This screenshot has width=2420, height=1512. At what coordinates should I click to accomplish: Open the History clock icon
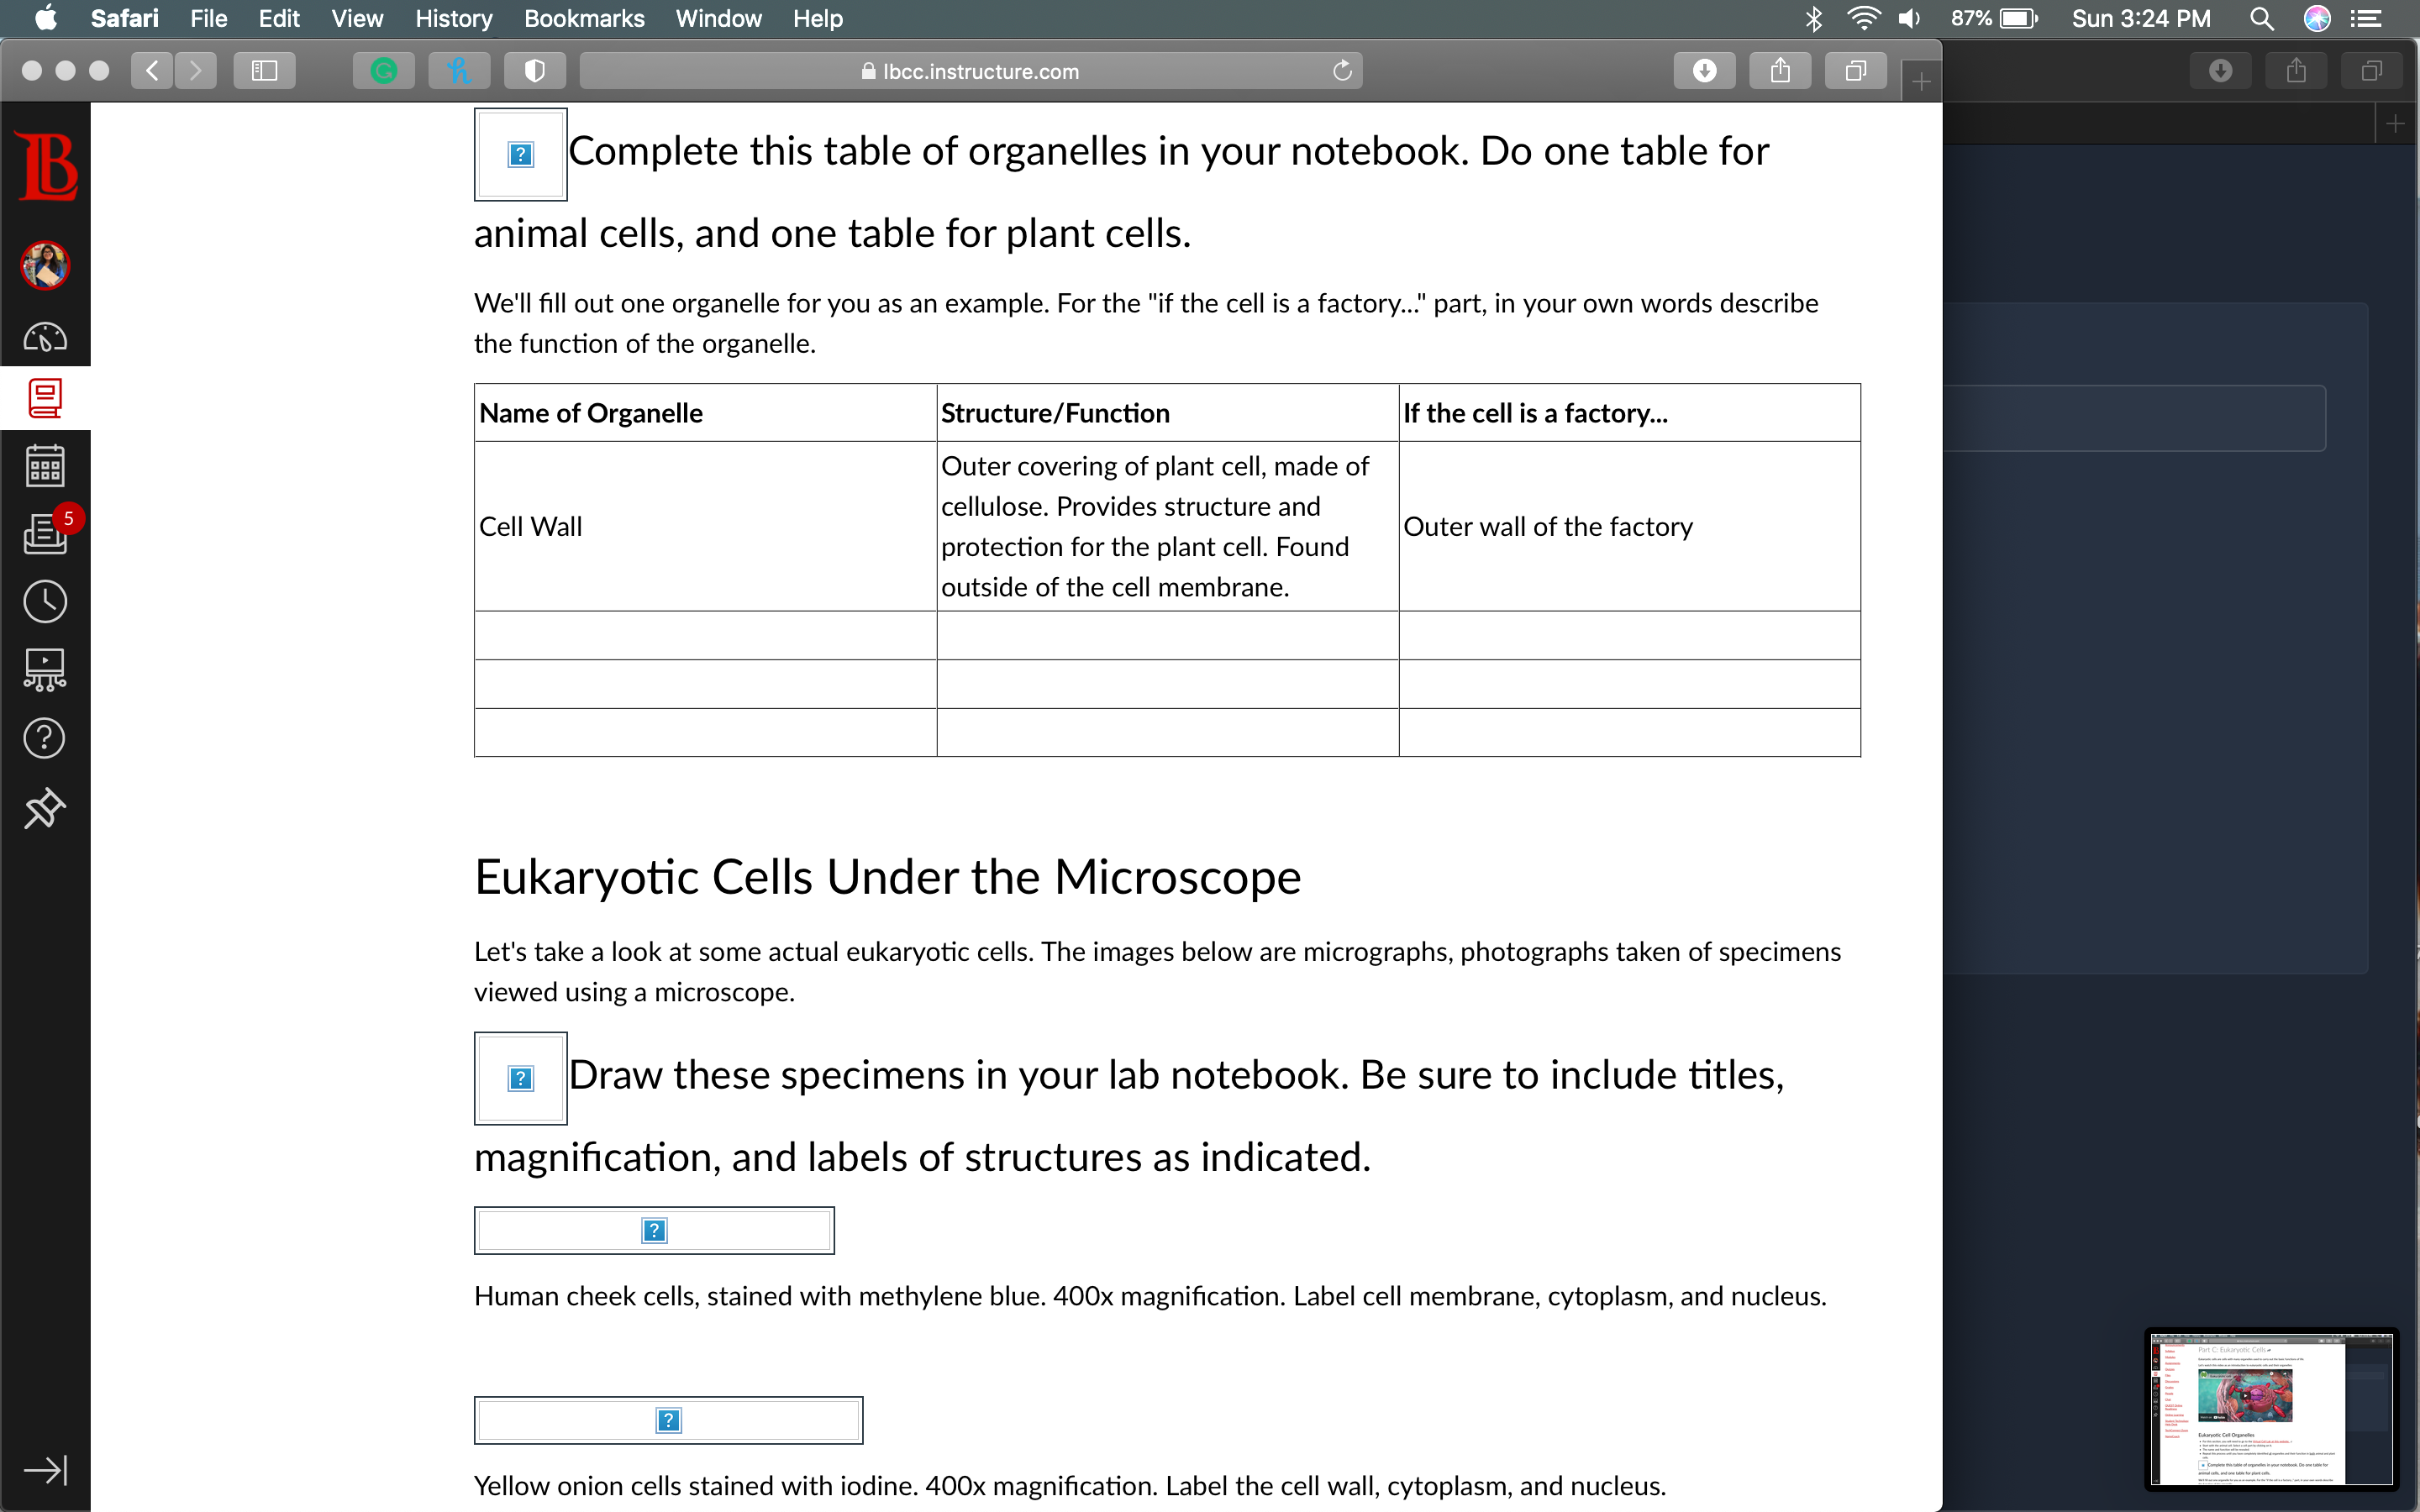point(45,601)
